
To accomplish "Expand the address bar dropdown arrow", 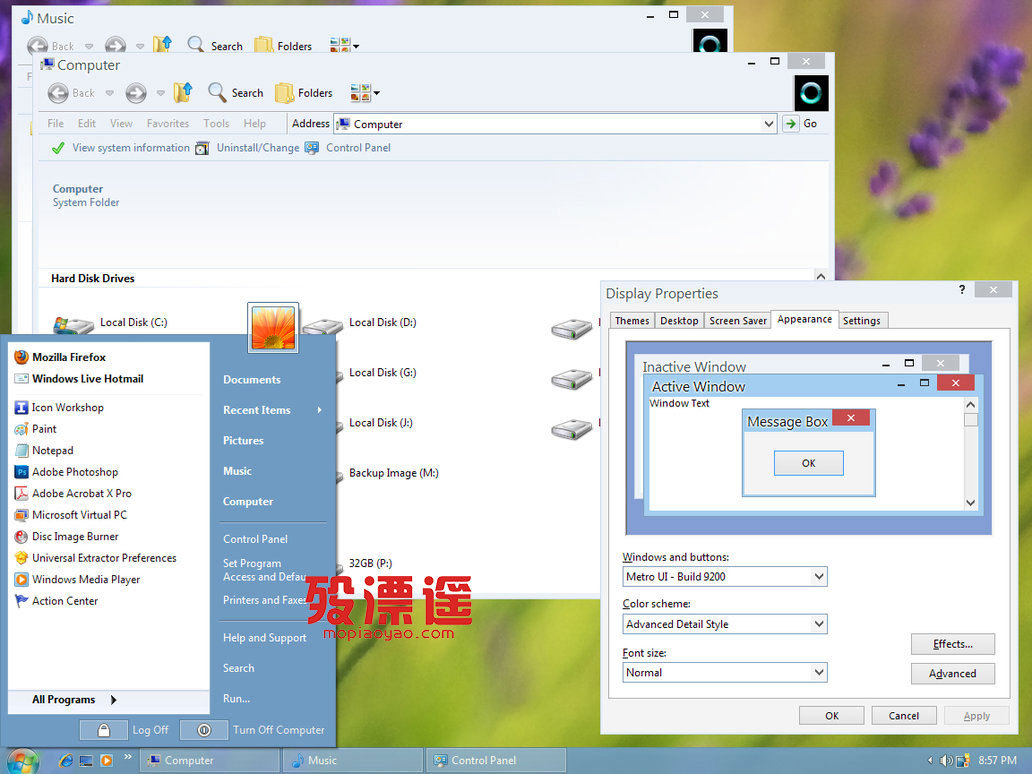I will [x=768, y=124].
